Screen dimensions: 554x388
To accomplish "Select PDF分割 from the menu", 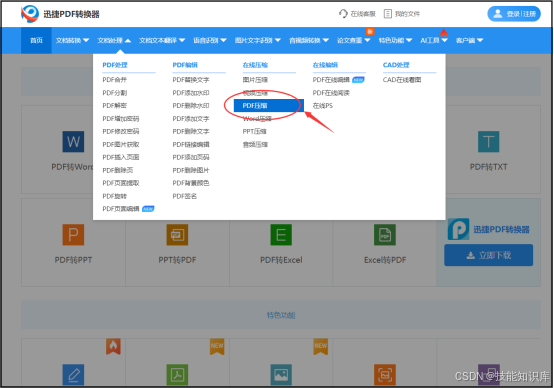I will point(114,93).
